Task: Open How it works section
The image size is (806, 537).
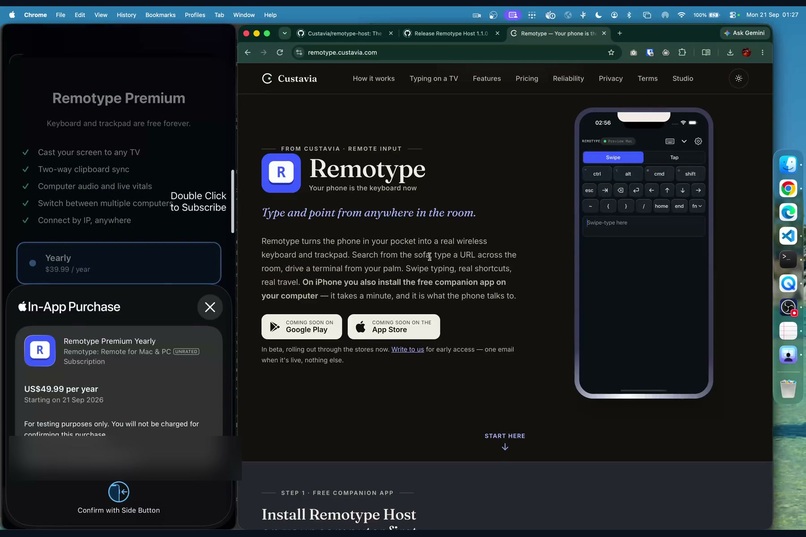Action: click(374, 79)
